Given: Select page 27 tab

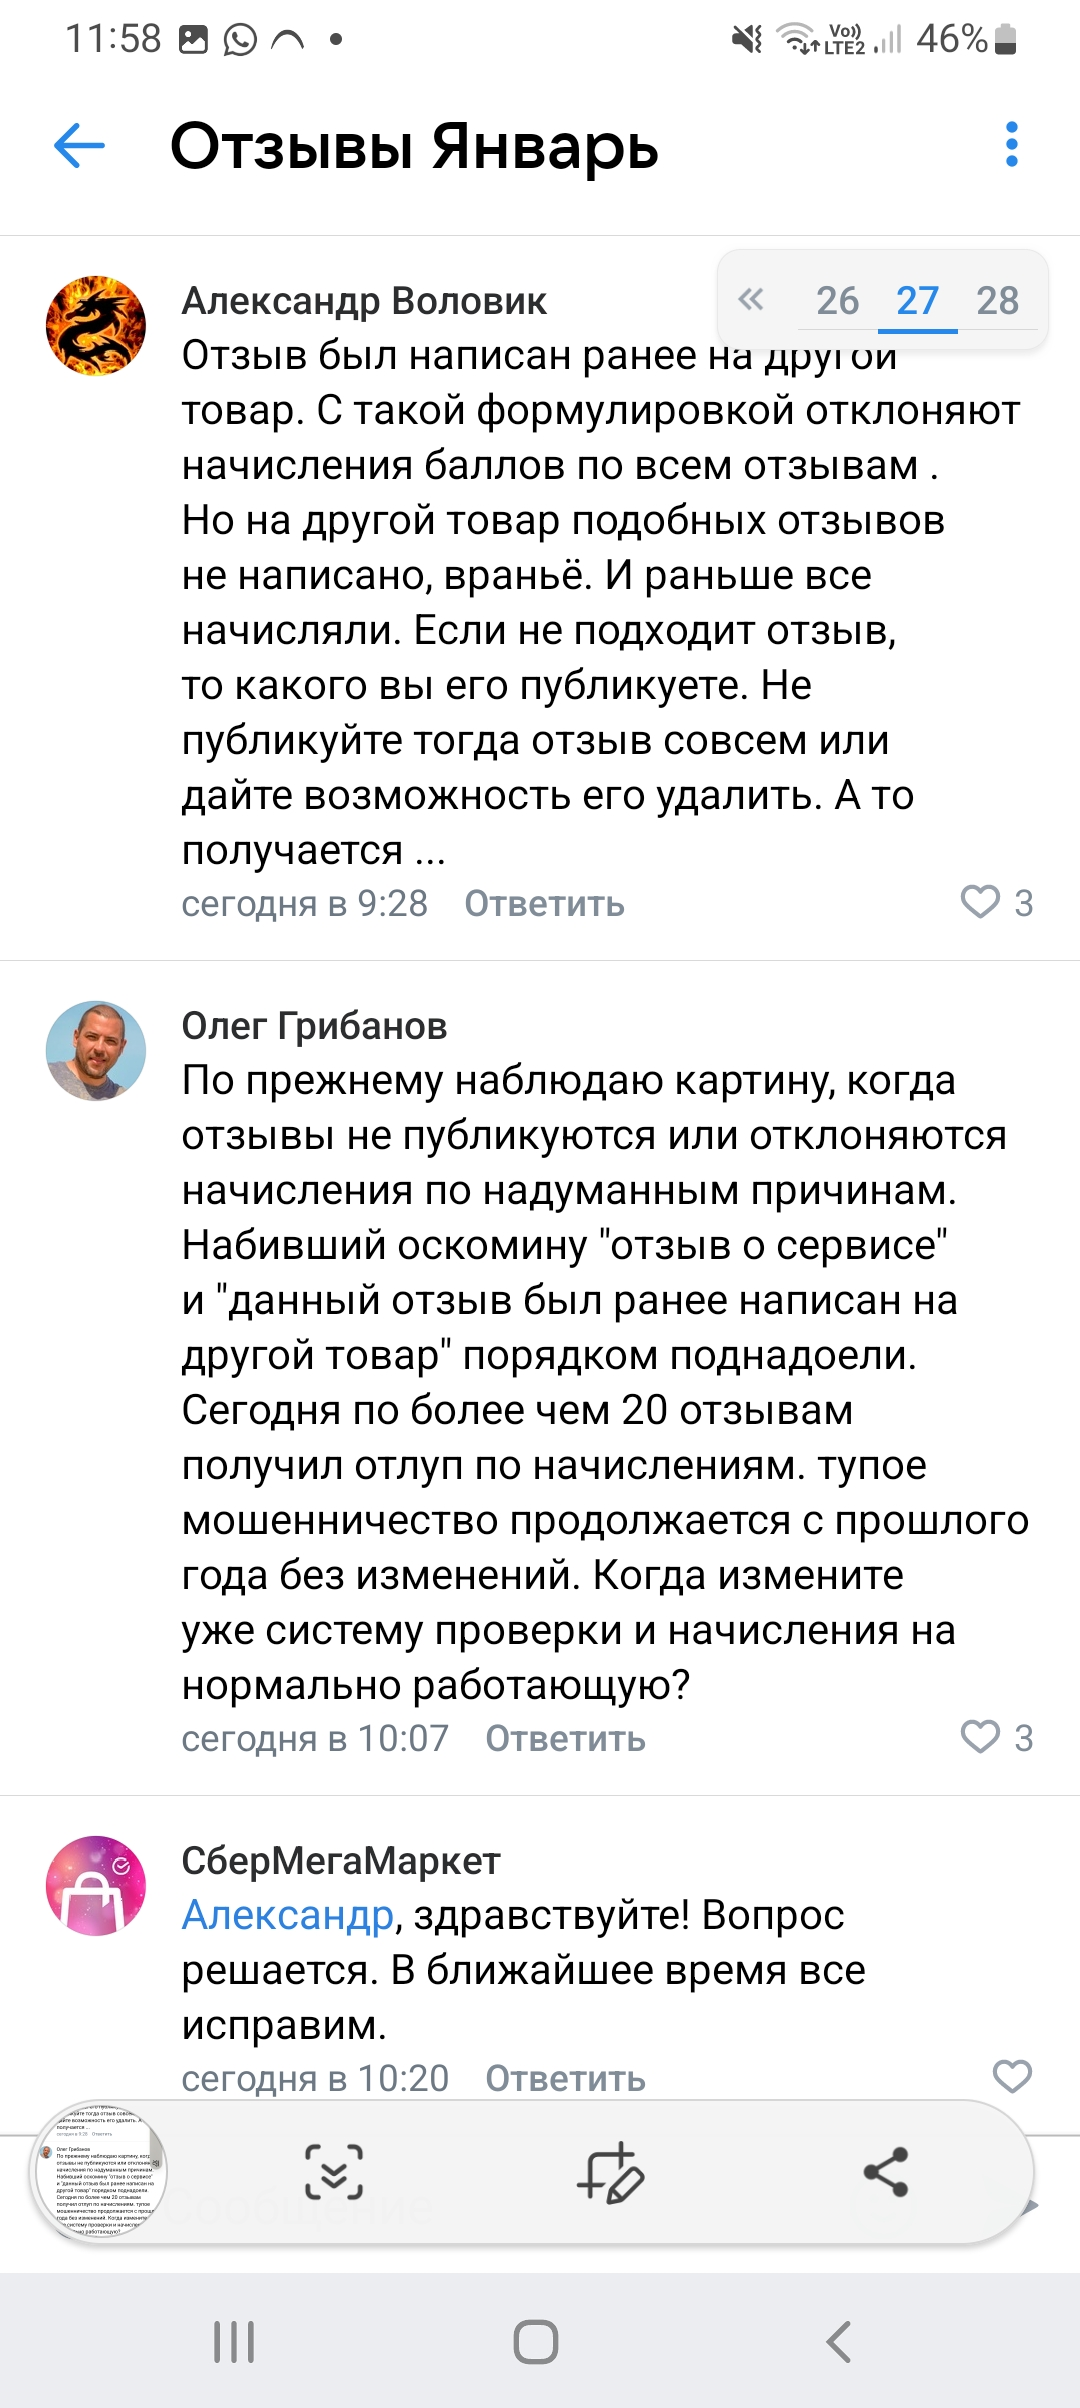Looking at the screenshot, I should (917, 300).
